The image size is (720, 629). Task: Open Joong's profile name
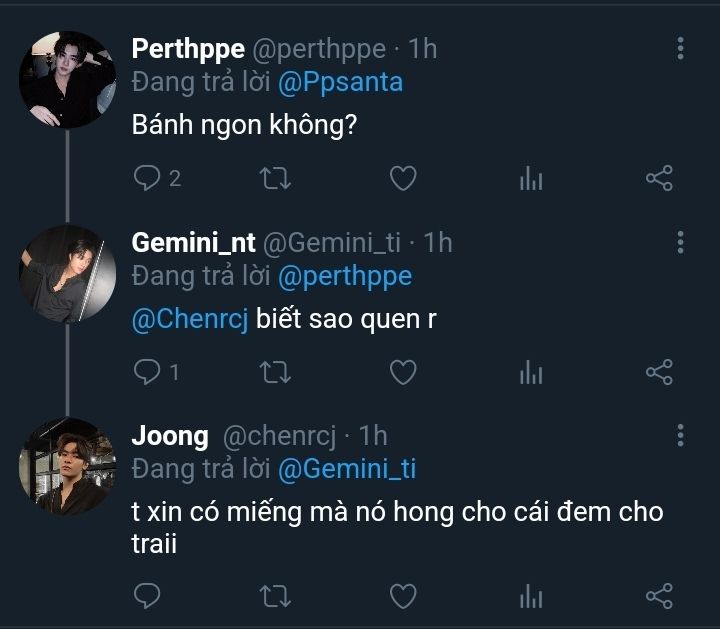(170, 436)
